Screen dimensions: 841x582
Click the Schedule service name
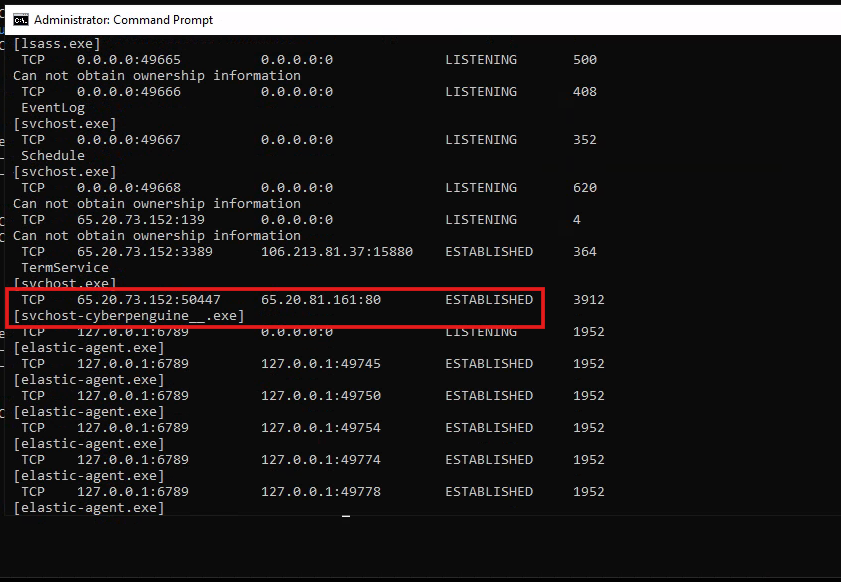click(53, 156)
